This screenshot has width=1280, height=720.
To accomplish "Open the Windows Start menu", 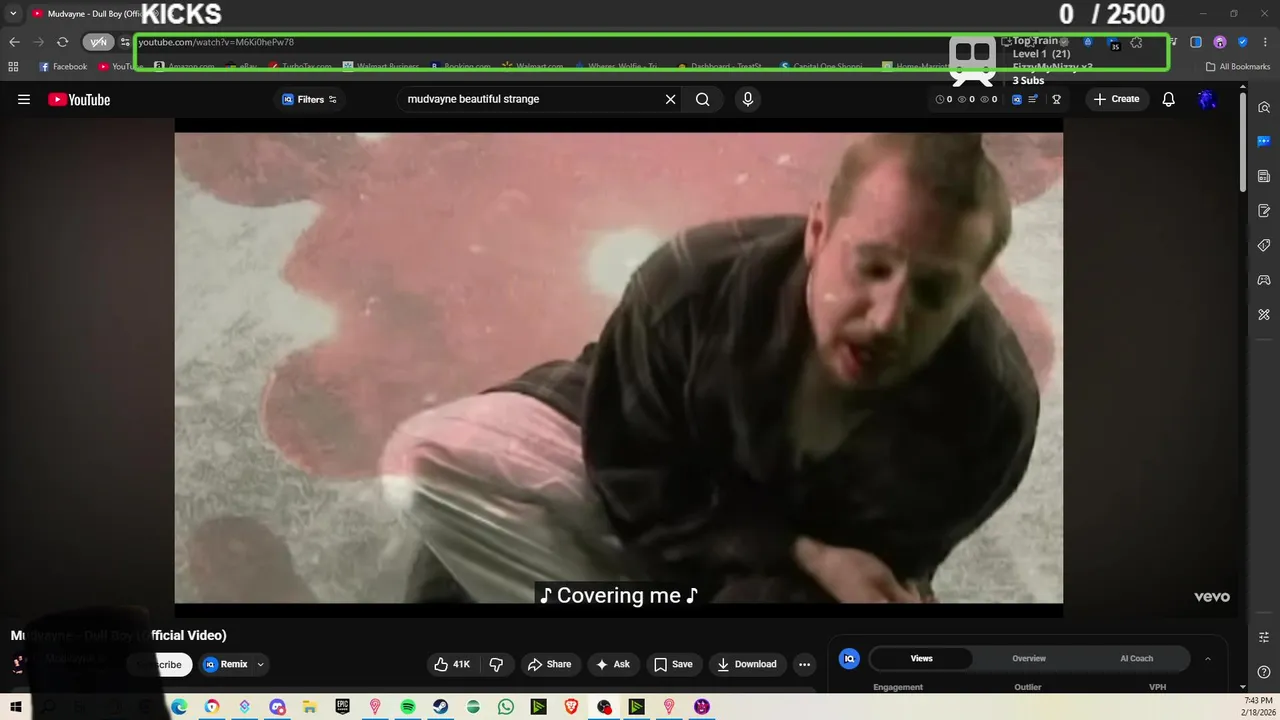I will (x=15, y=707).
